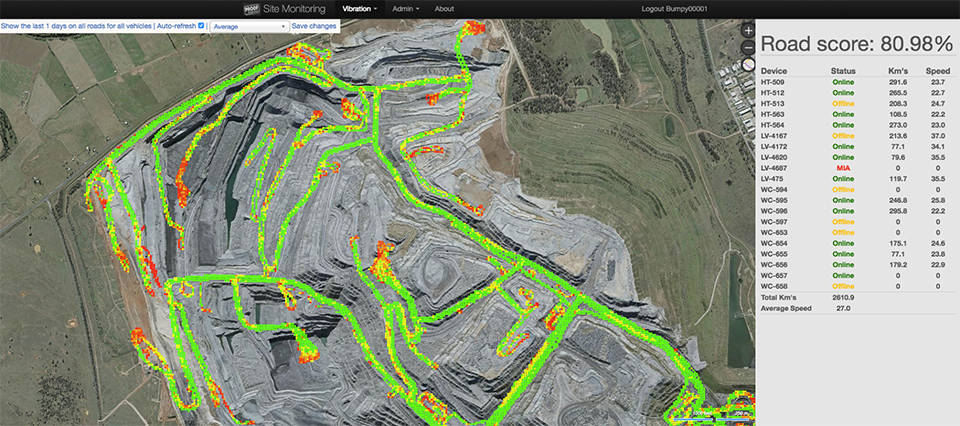Click the Km's column header
The image size is (960, 426).
899,70
